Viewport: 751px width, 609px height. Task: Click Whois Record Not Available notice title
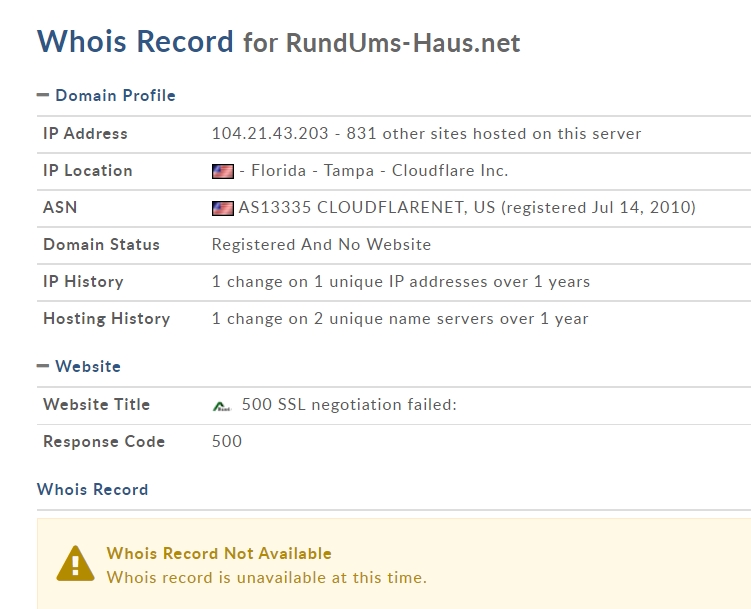point(219,553)
